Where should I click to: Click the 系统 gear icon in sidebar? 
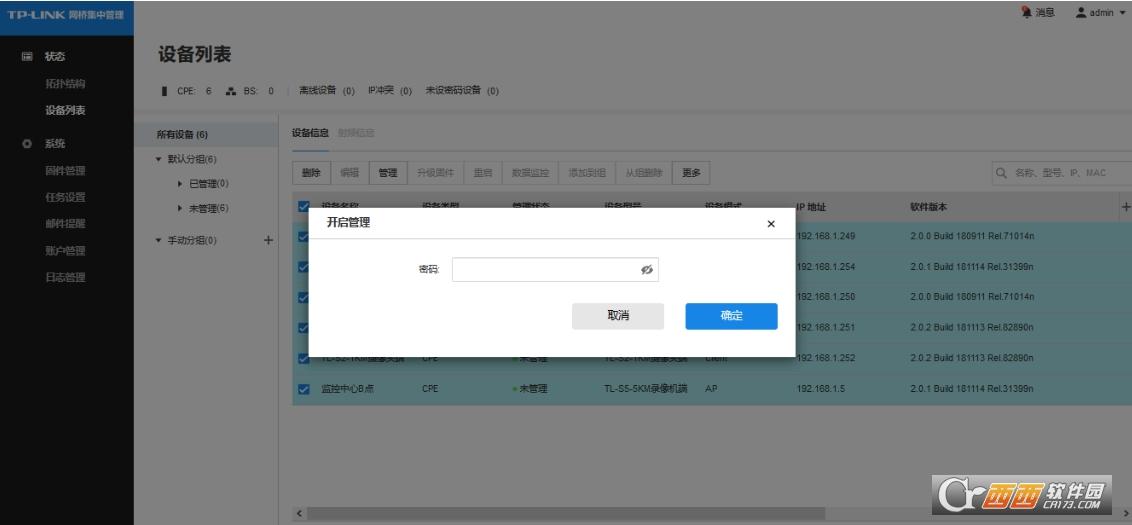[28, 144]
